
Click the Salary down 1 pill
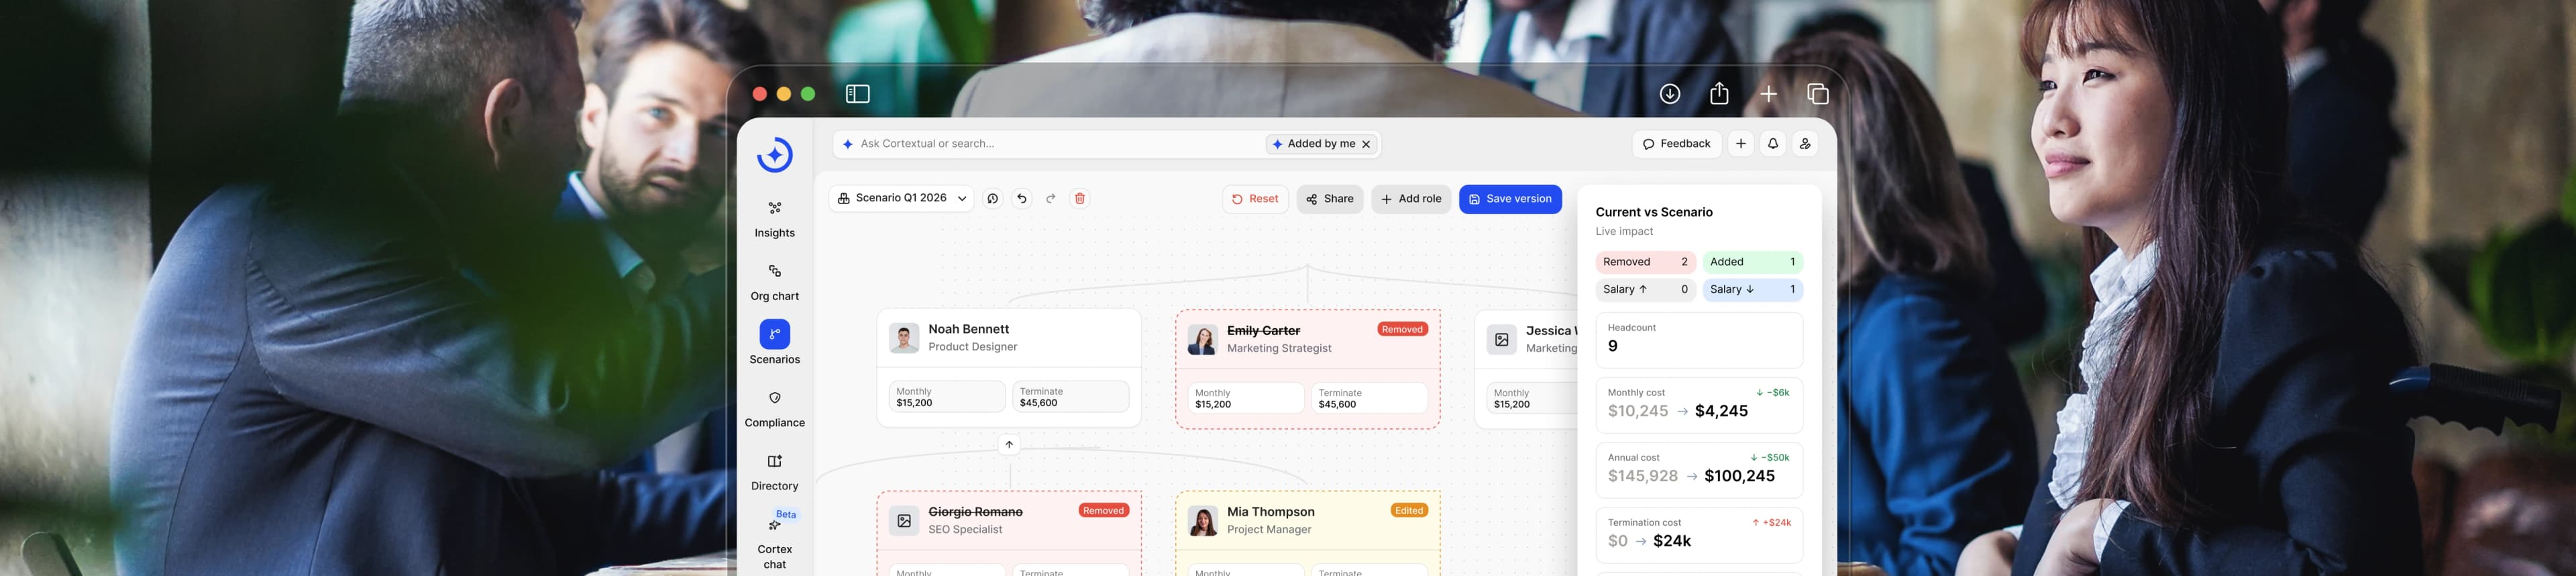pyautogui.click(x=1752, y=290)
